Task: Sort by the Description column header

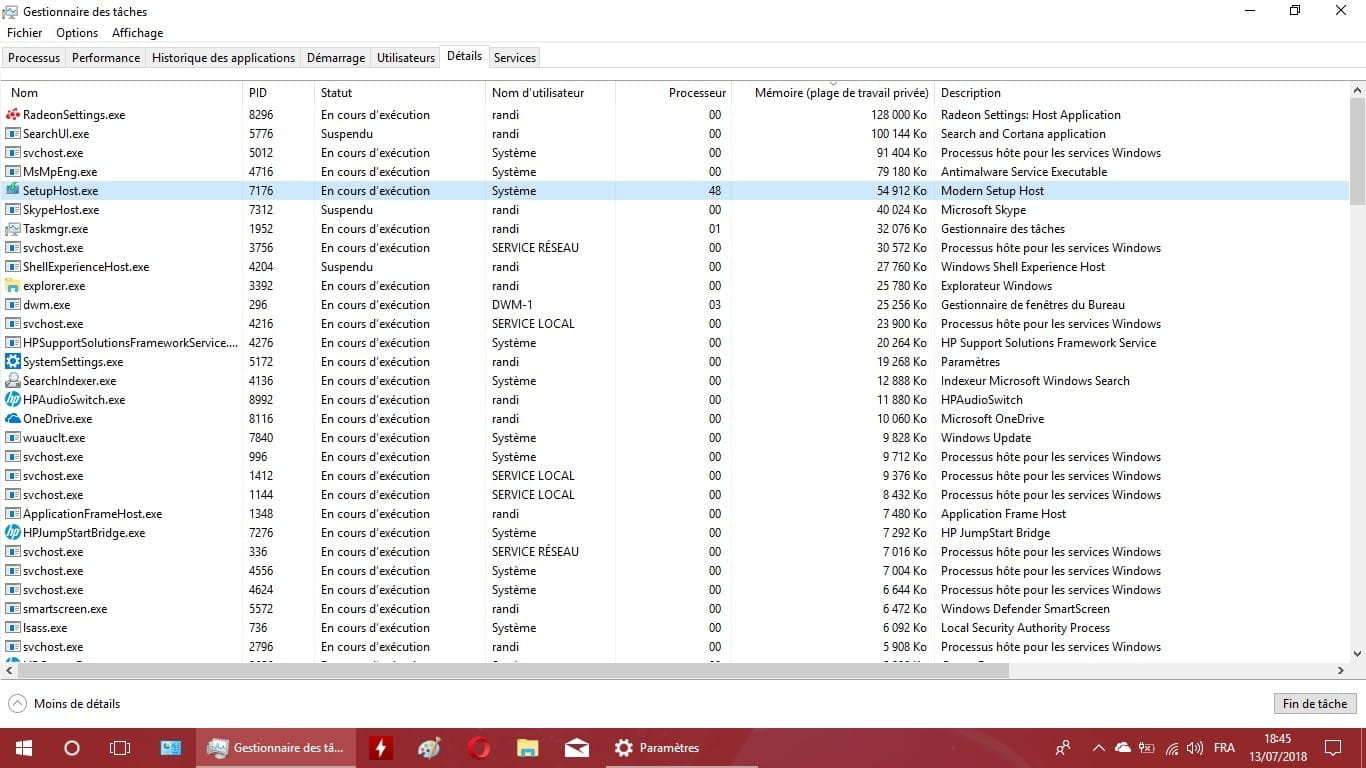Action: click(1142, 93)
